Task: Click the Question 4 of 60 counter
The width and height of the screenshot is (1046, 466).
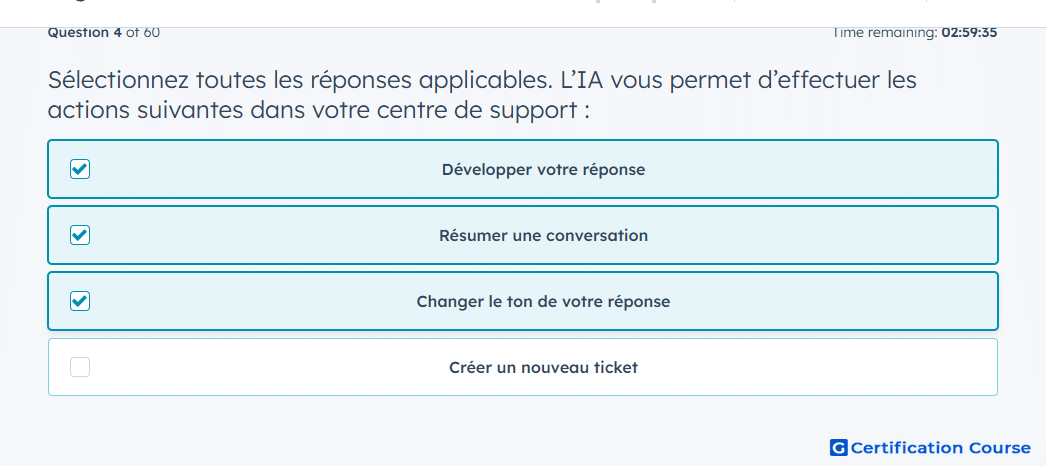Action: [103, 33]
